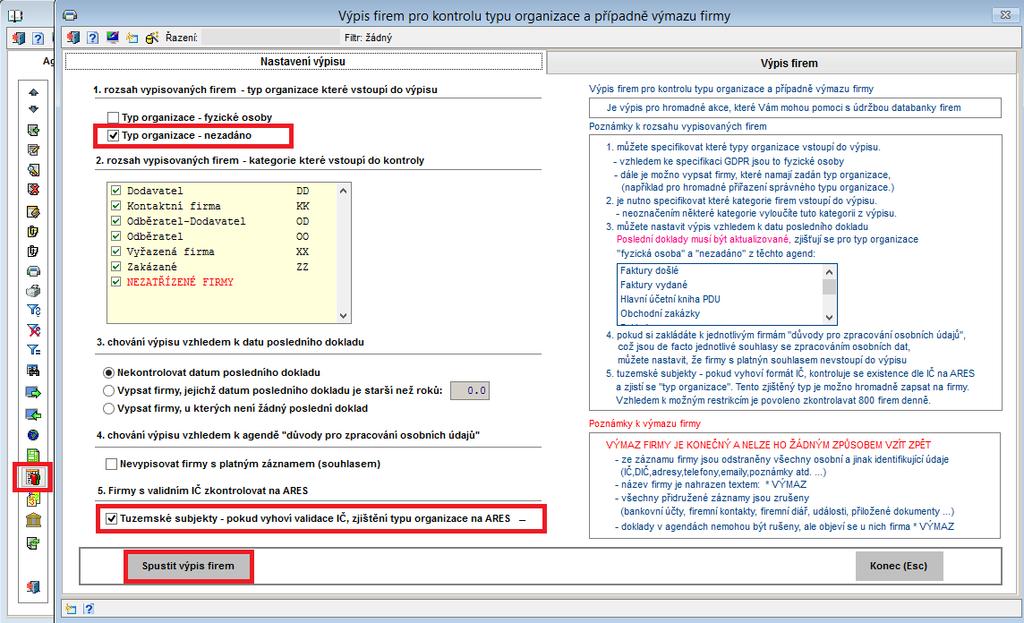Click the highlighted red people firm-listing icon
The width and height of the screenshot is (1024, 623).
point(33,477)
